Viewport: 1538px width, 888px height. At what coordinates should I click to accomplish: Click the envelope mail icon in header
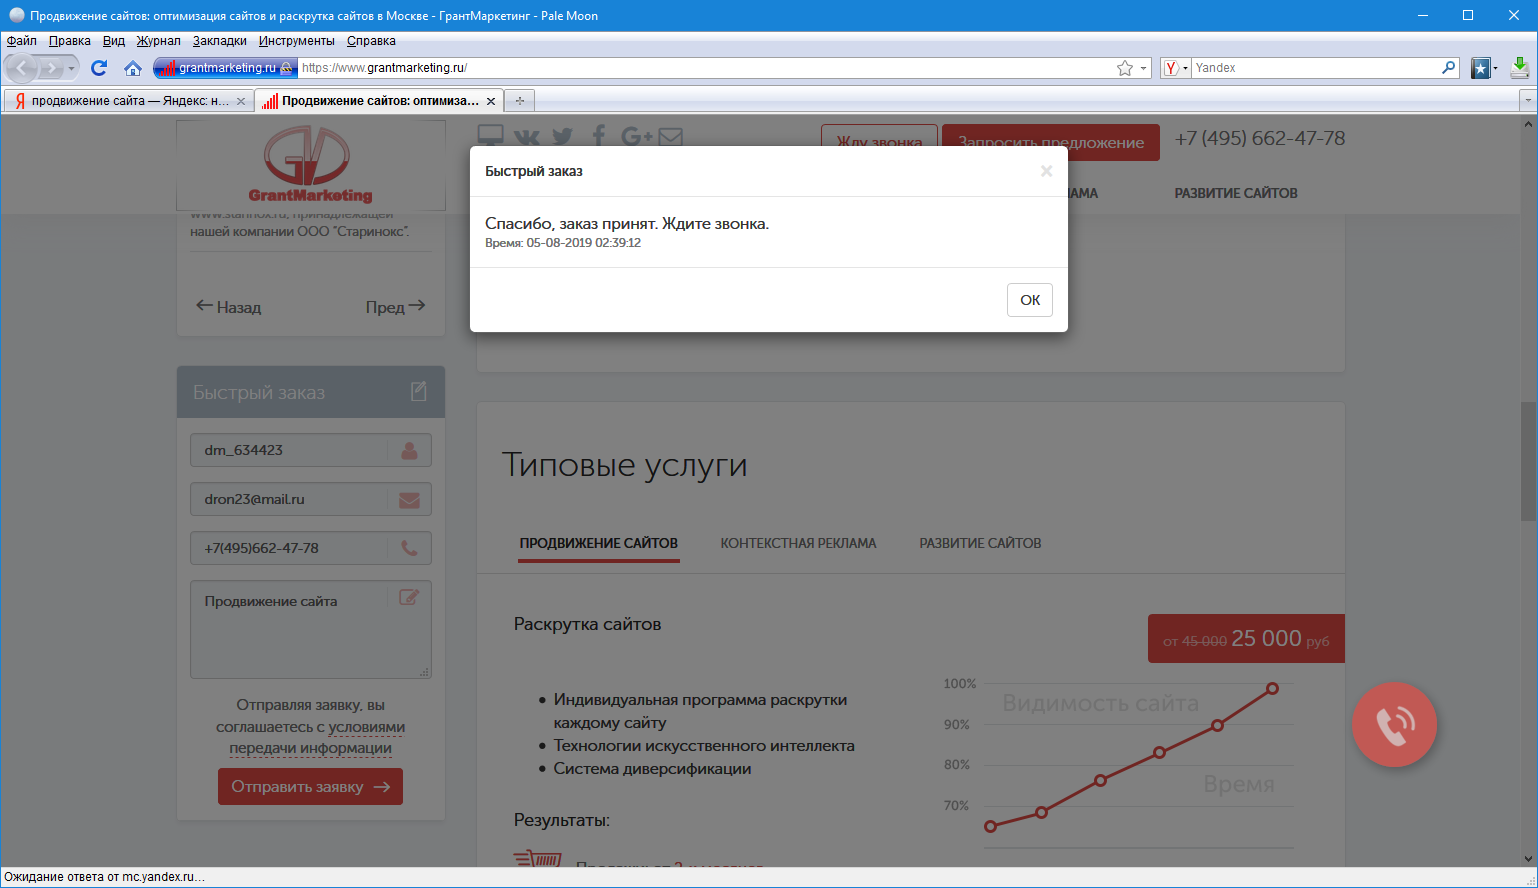pos(670,137)
